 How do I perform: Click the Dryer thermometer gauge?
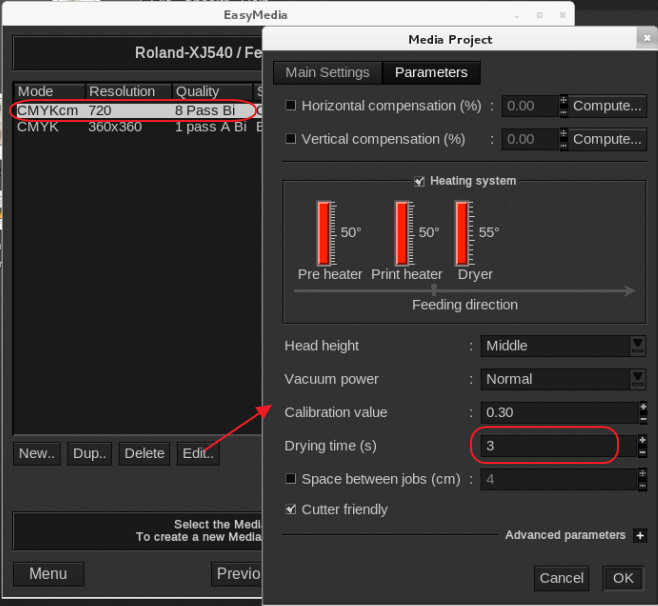click(x=463, y=233)
